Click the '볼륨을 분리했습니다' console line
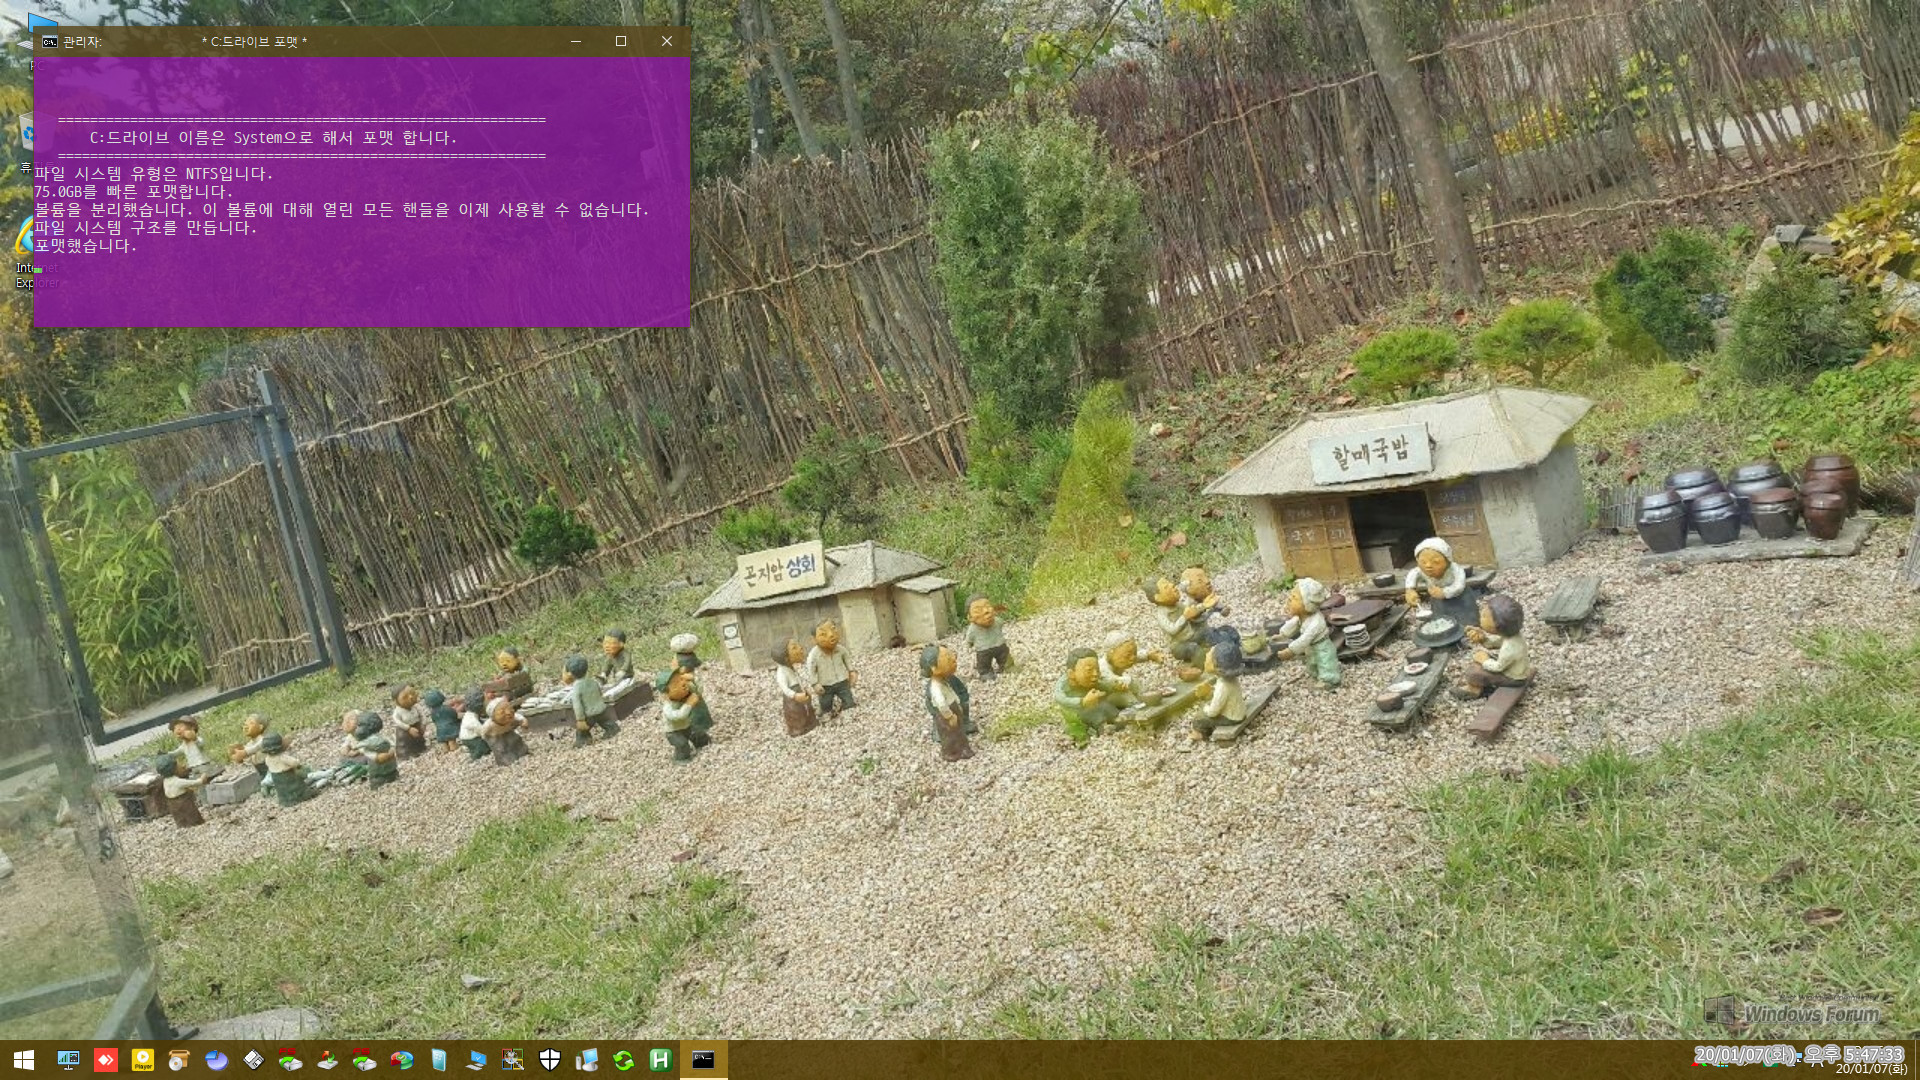Screen dimensions: 1920x1080 pyautogui.click(x=341, y=210)
